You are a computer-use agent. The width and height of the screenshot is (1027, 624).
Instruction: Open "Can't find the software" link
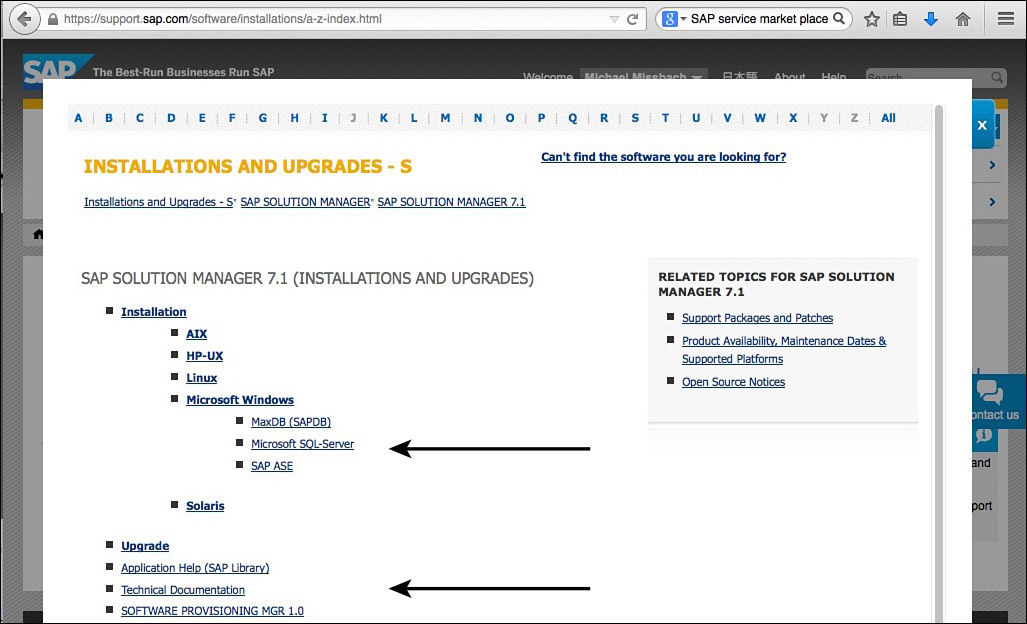663,156
